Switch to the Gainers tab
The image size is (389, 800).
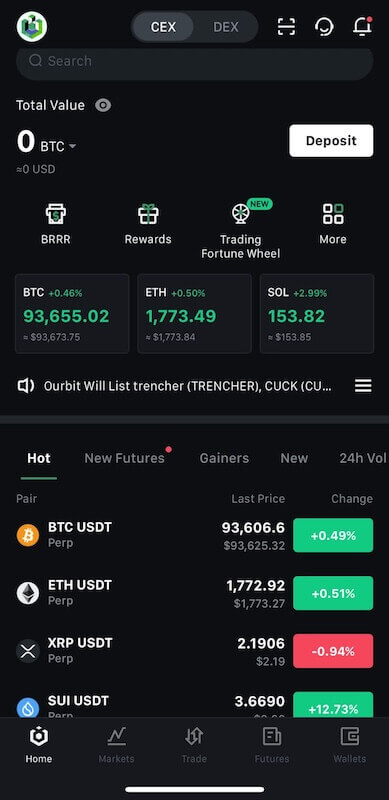224,458
